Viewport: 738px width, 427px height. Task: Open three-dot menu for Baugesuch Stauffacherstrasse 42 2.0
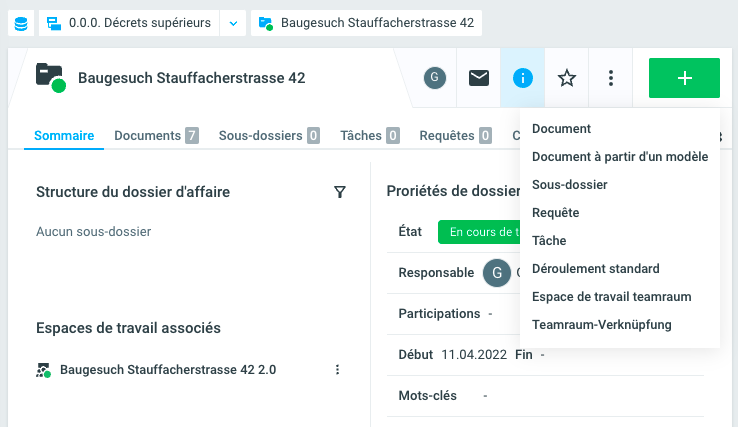pyautogui.click(x=337, y=370)
